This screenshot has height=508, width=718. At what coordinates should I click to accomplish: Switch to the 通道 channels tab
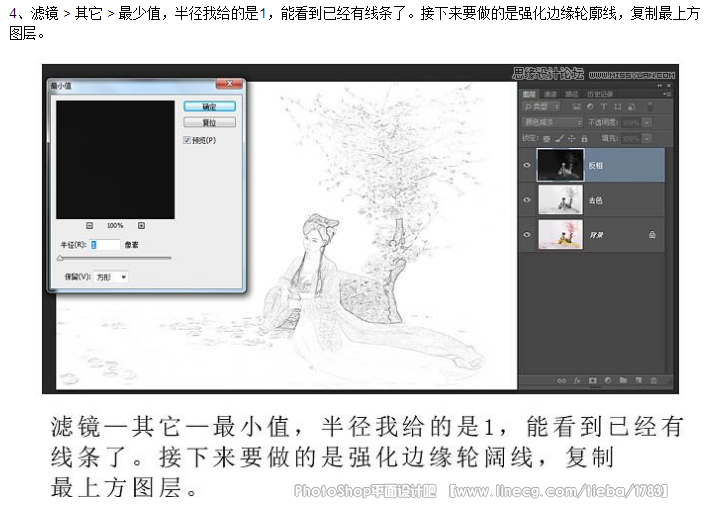[x=550, y=94]
